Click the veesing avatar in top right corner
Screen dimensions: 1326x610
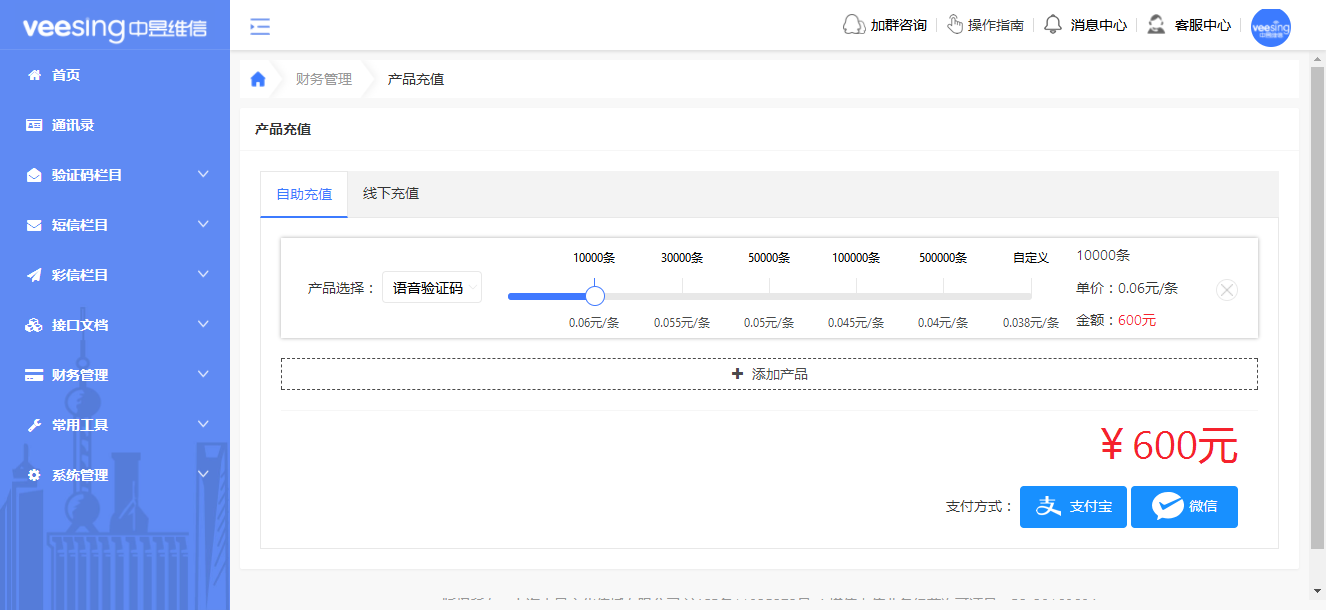click(1271, 28)
